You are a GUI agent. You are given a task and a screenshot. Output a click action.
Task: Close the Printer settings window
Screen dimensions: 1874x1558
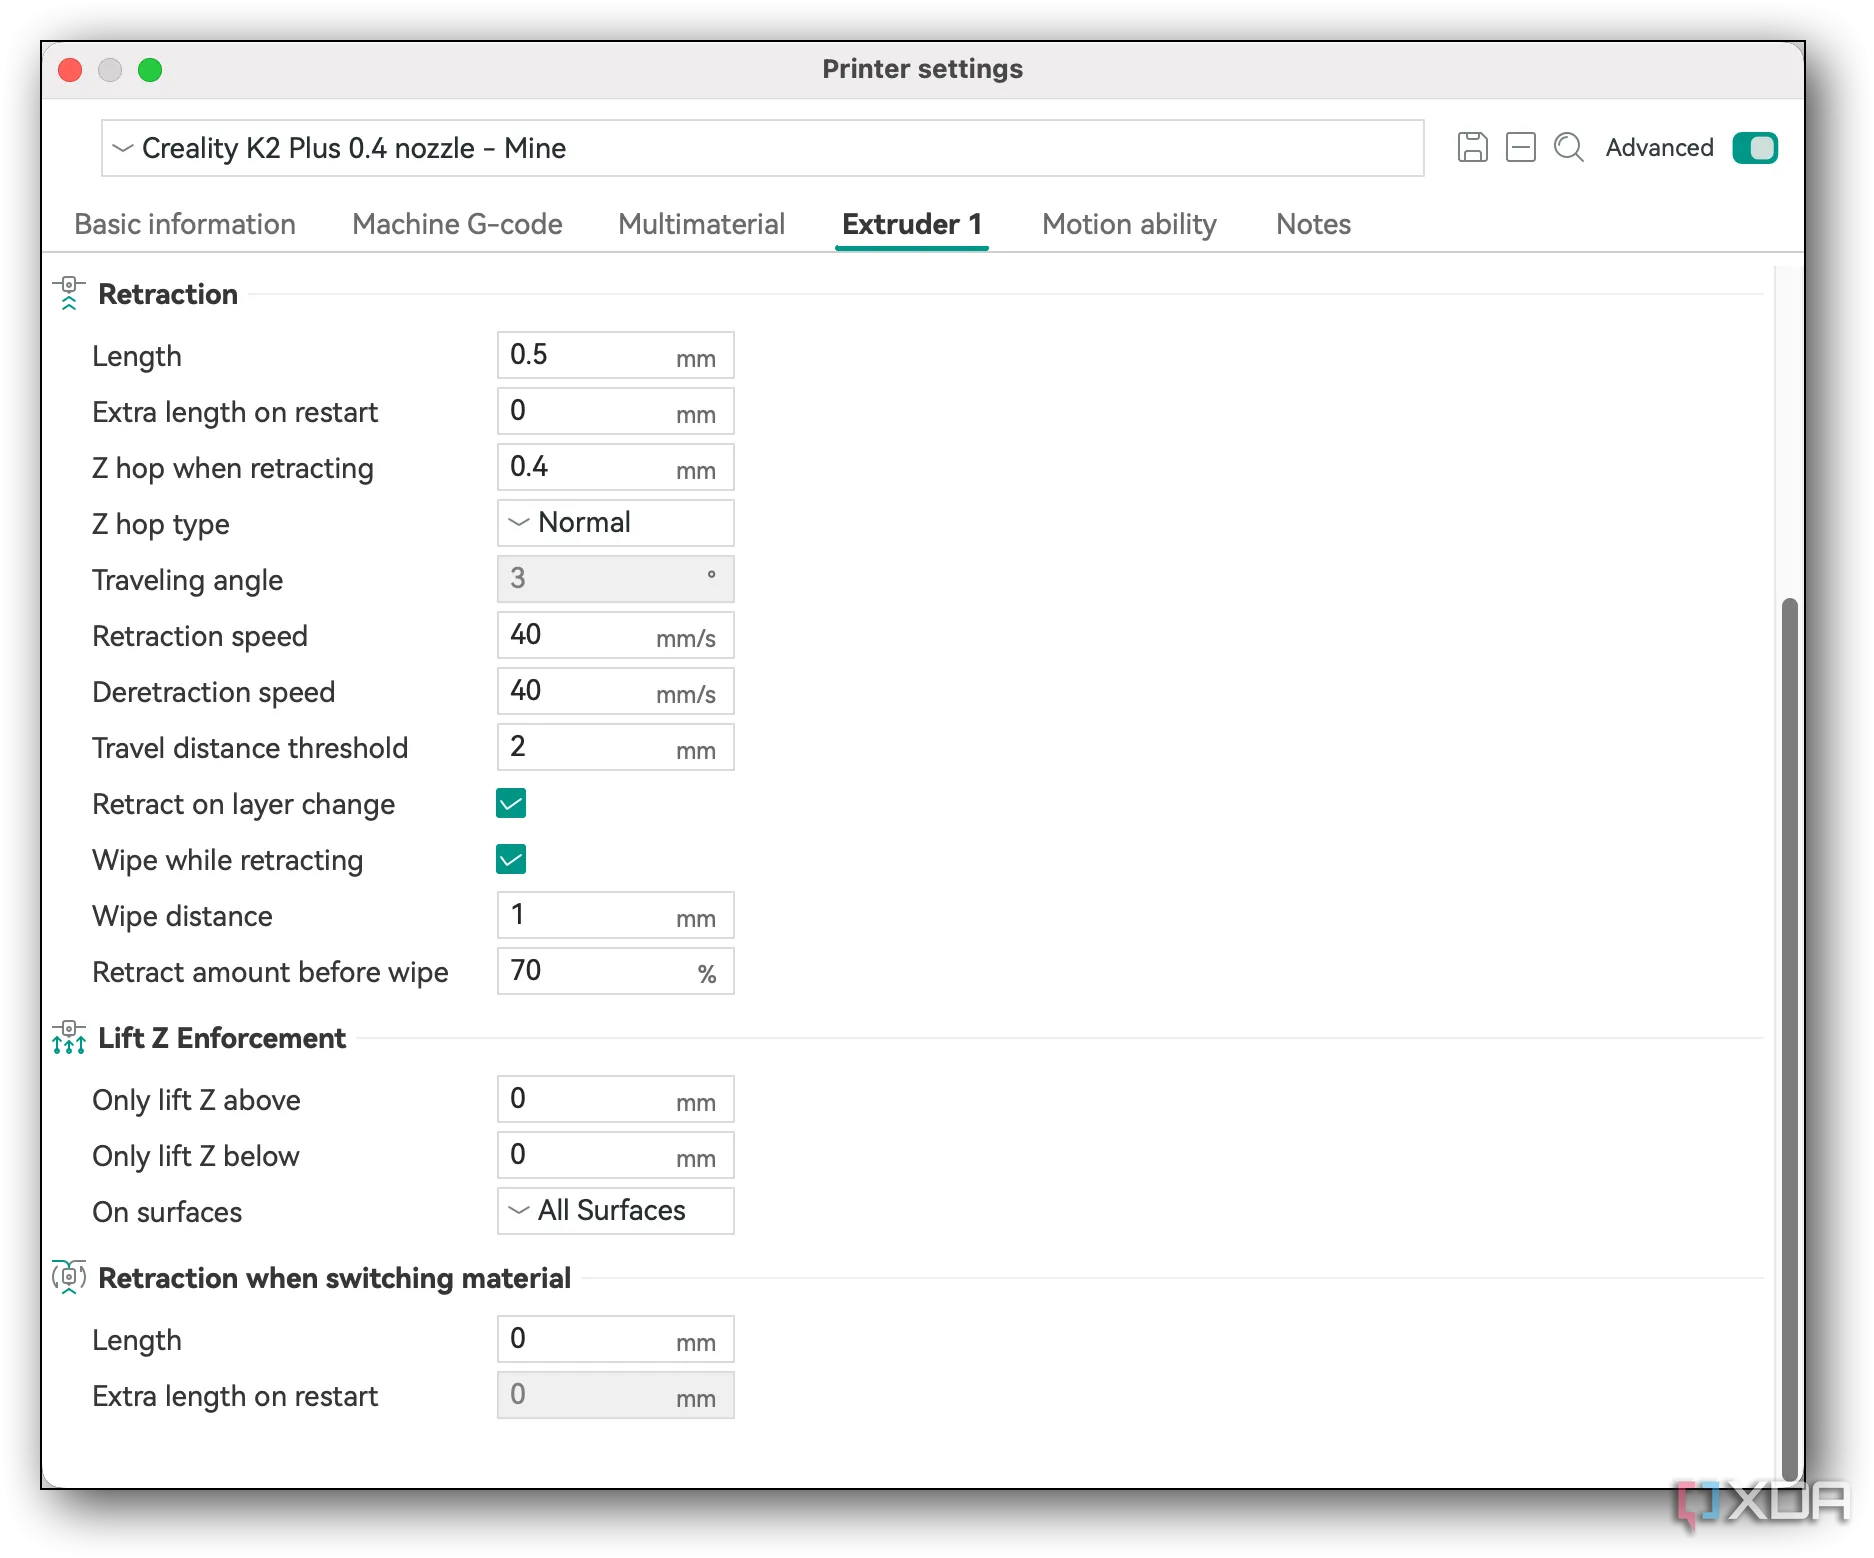point(70,70)
